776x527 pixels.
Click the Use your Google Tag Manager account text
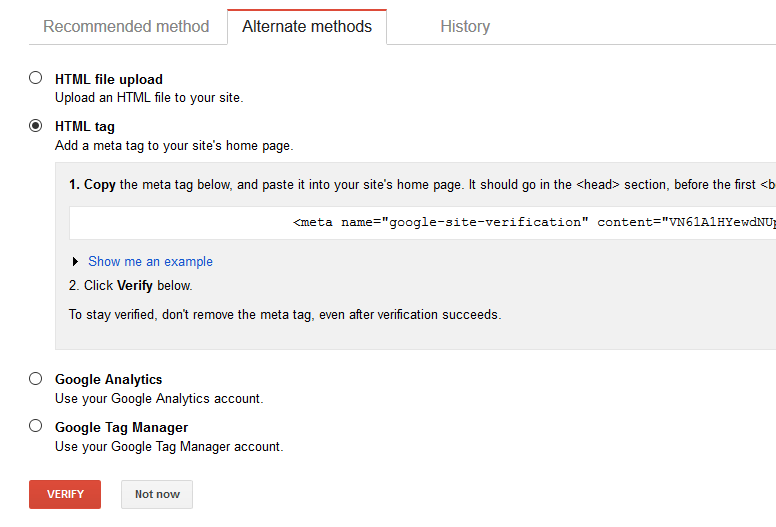pyautogui.click(x=169, y=447)
